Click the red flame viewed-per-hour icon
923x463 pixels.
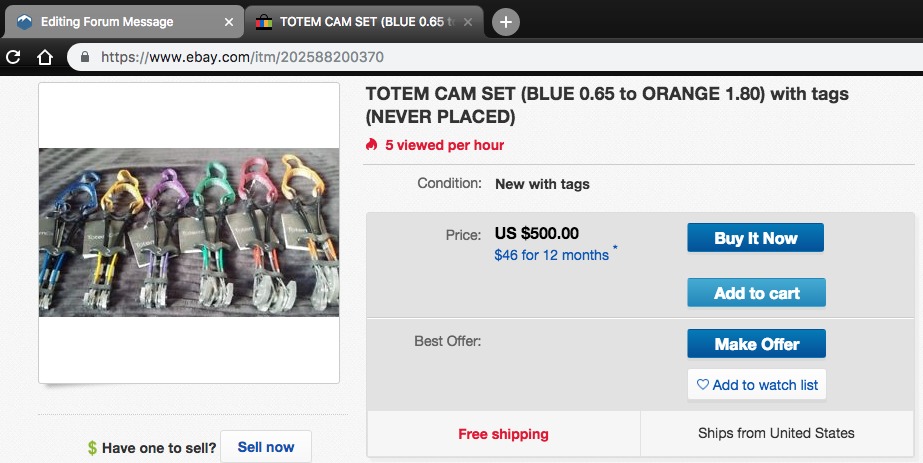372,145
